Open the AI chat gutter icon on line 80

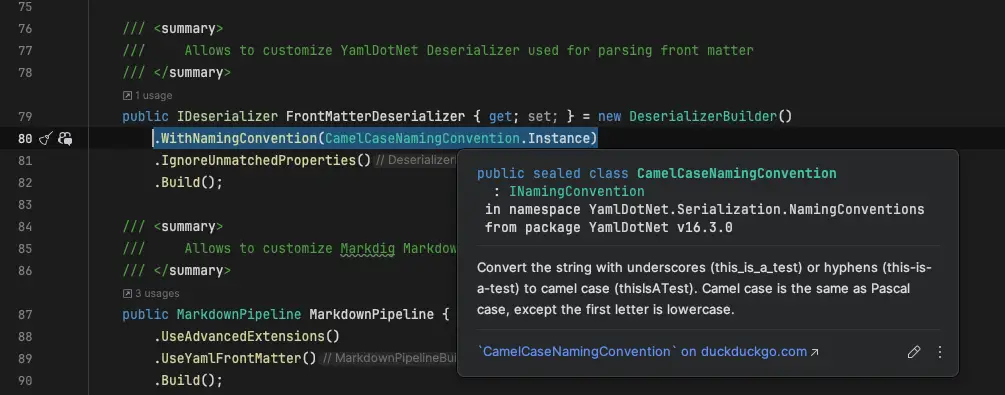click(x=65, y=139)
